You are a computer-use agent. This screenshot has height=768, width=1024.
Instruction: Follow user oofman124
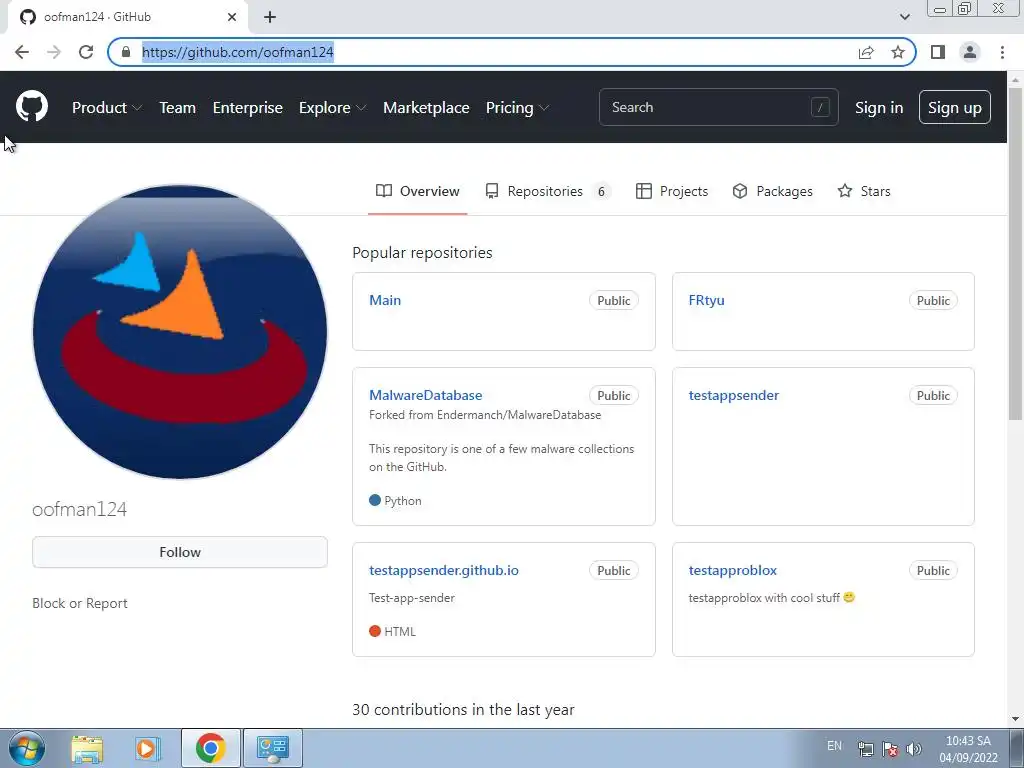click(x=180, y=552)
